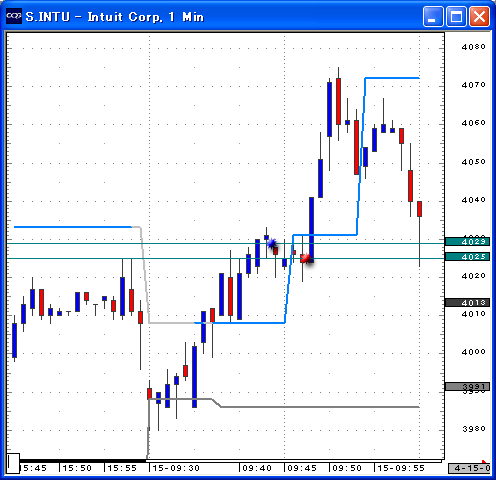Image resolution: width=496 pixels, height=480 pixels.
Task: Click the red star trade marker
Action: 306,258
